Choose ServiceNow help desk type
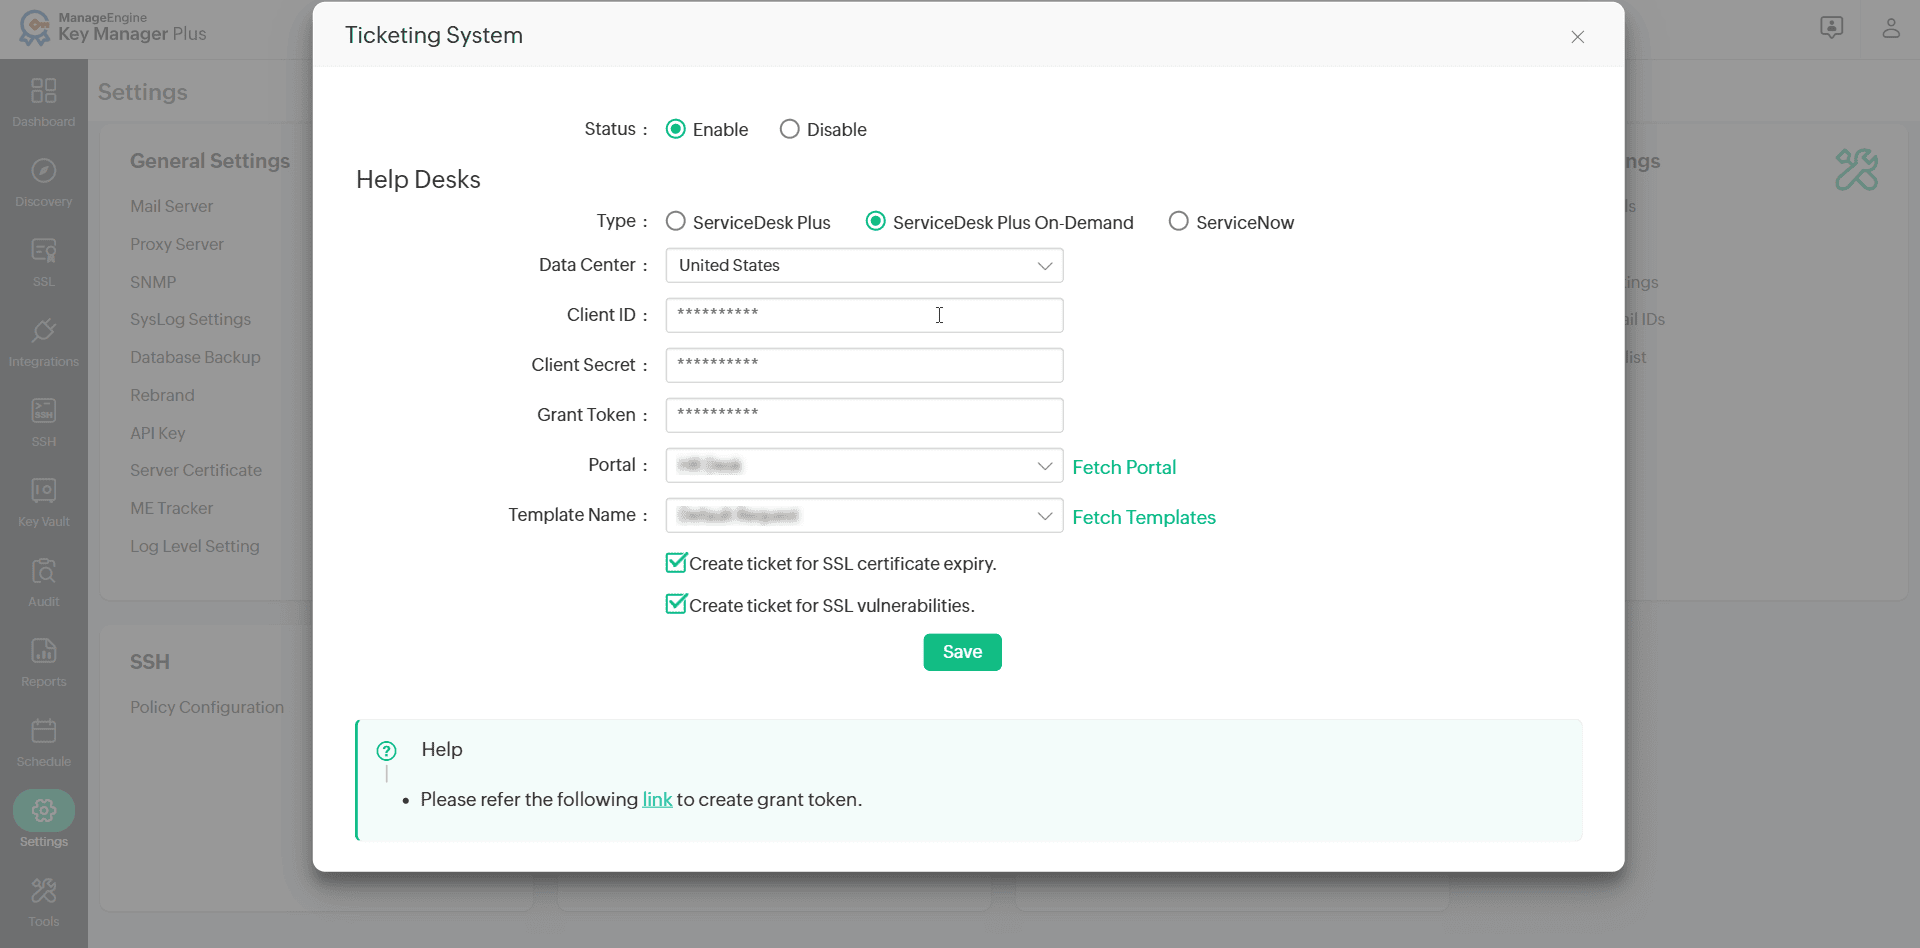The height and width of the screenshot is (948, 1920). coord(1179,221)
